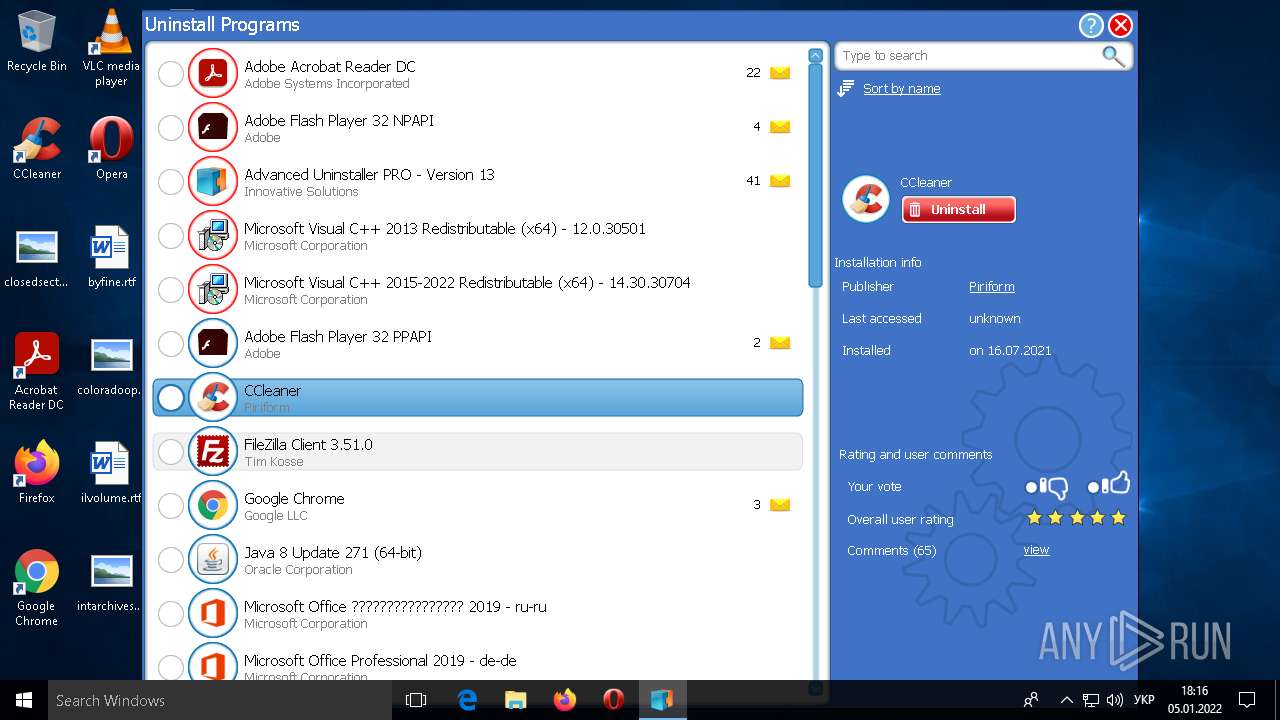Click the Advanced Uninstaller PRO program icon
The width and height of the screenshot is (1280, 720).
(x=212, y=181)
